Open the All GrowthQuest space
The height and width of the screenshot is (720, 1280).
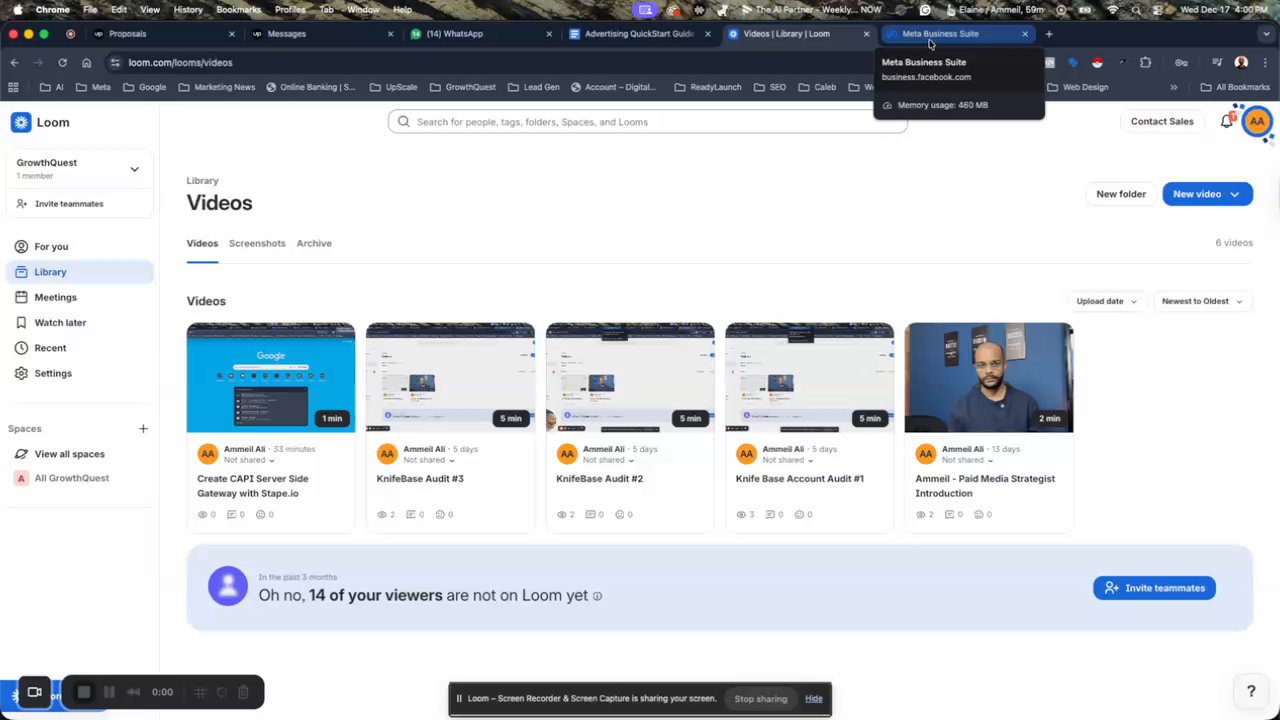pyautogui.click(x=80, y=478)
